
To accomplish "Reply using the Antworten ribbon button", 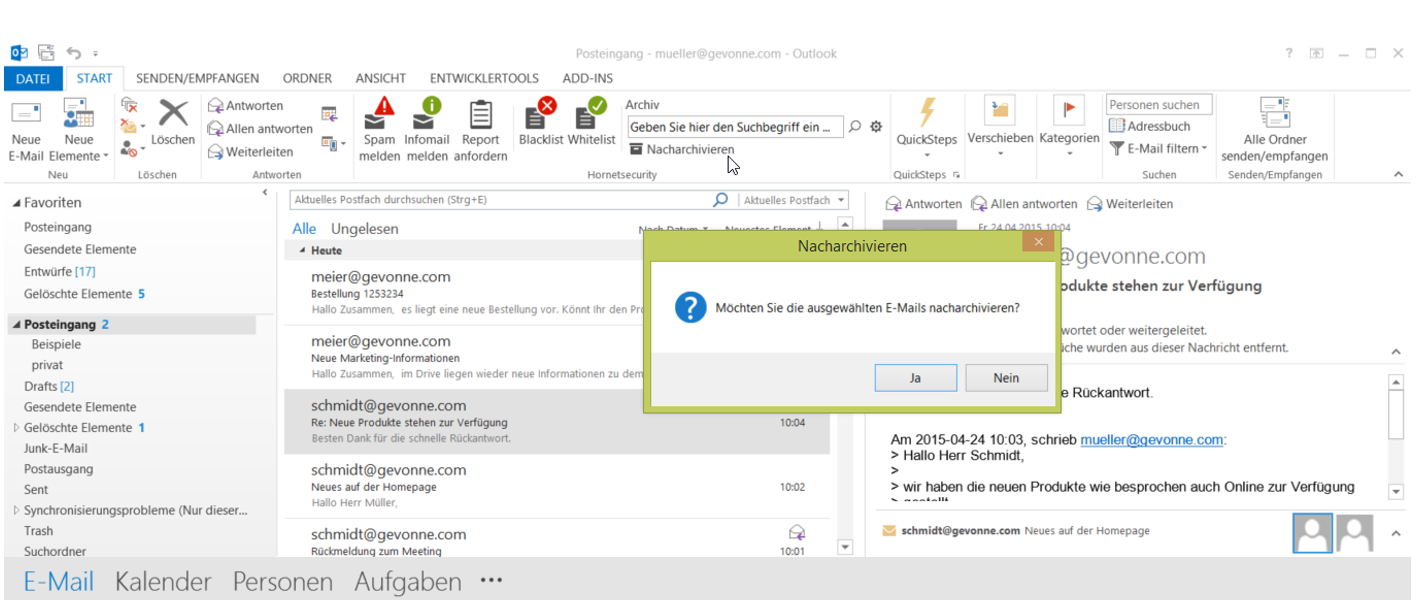I will pos(246,106).
